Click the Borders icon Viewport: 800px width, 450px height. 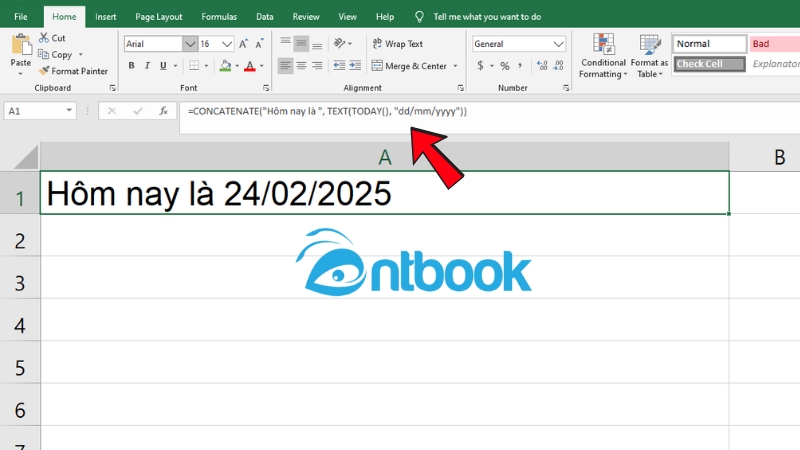194,65
